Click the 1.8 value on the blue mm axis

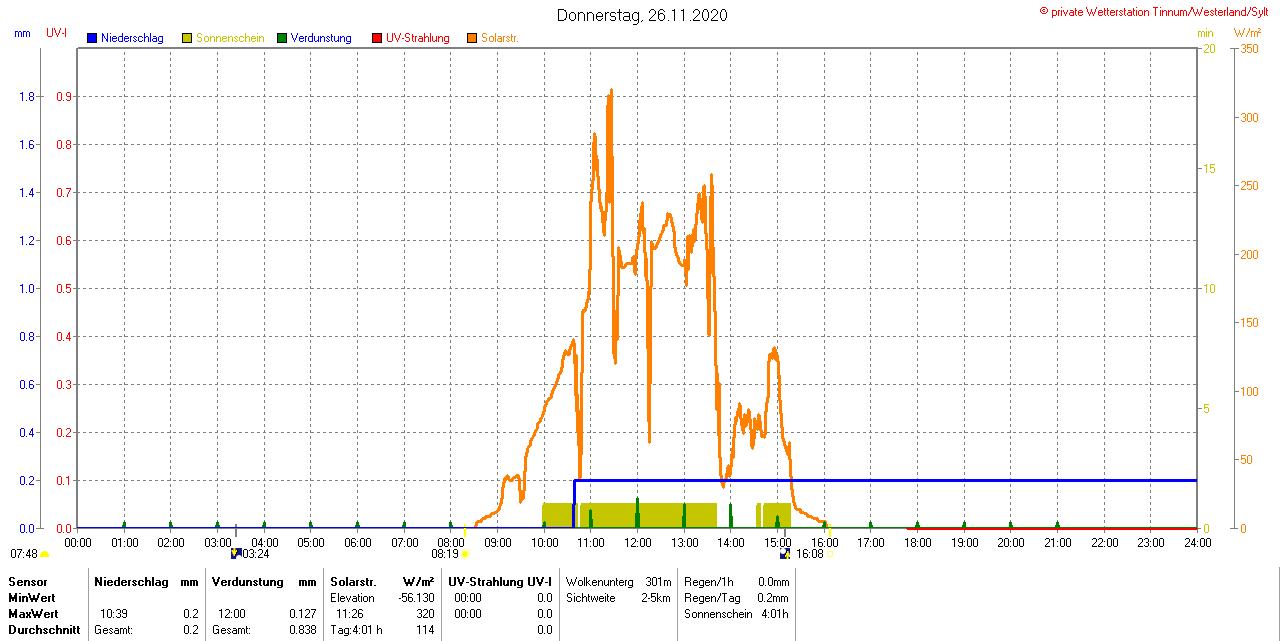[x=27, y=97]
